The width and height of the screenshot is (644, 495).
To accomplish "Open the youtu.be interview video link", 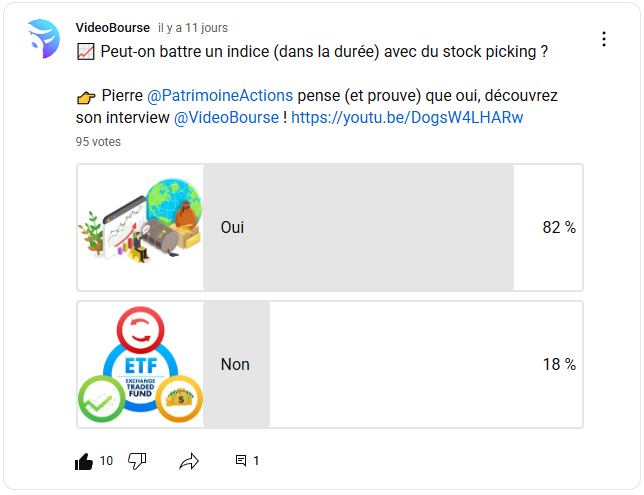I will (407, 118).
